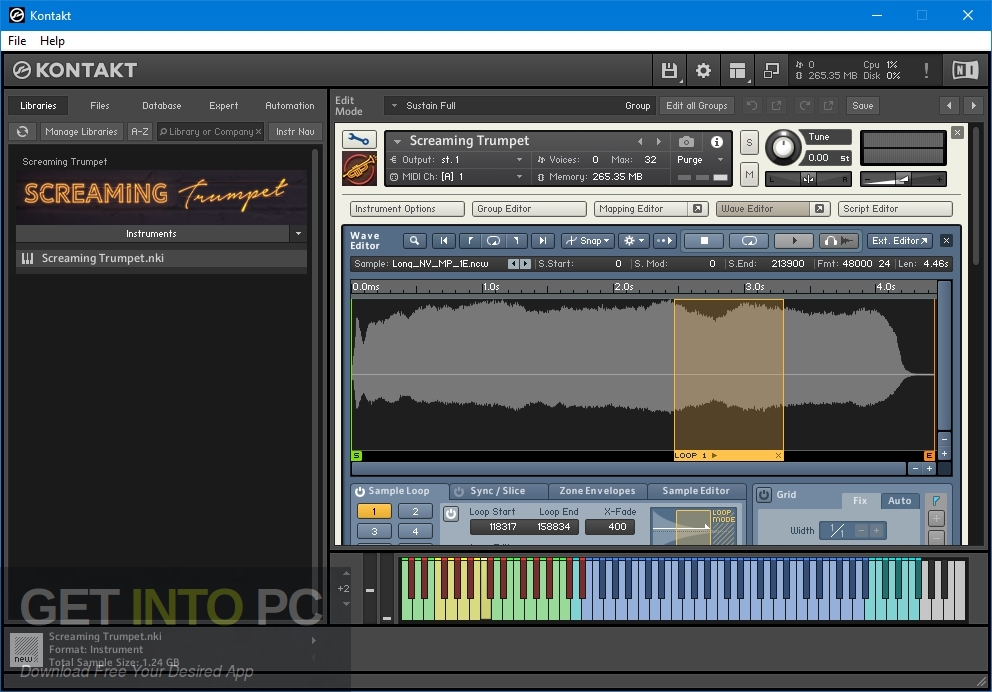Click the pan slider between L and R
Image resolution: width=992 pixels, height=692 pixels.
[808, 179]
